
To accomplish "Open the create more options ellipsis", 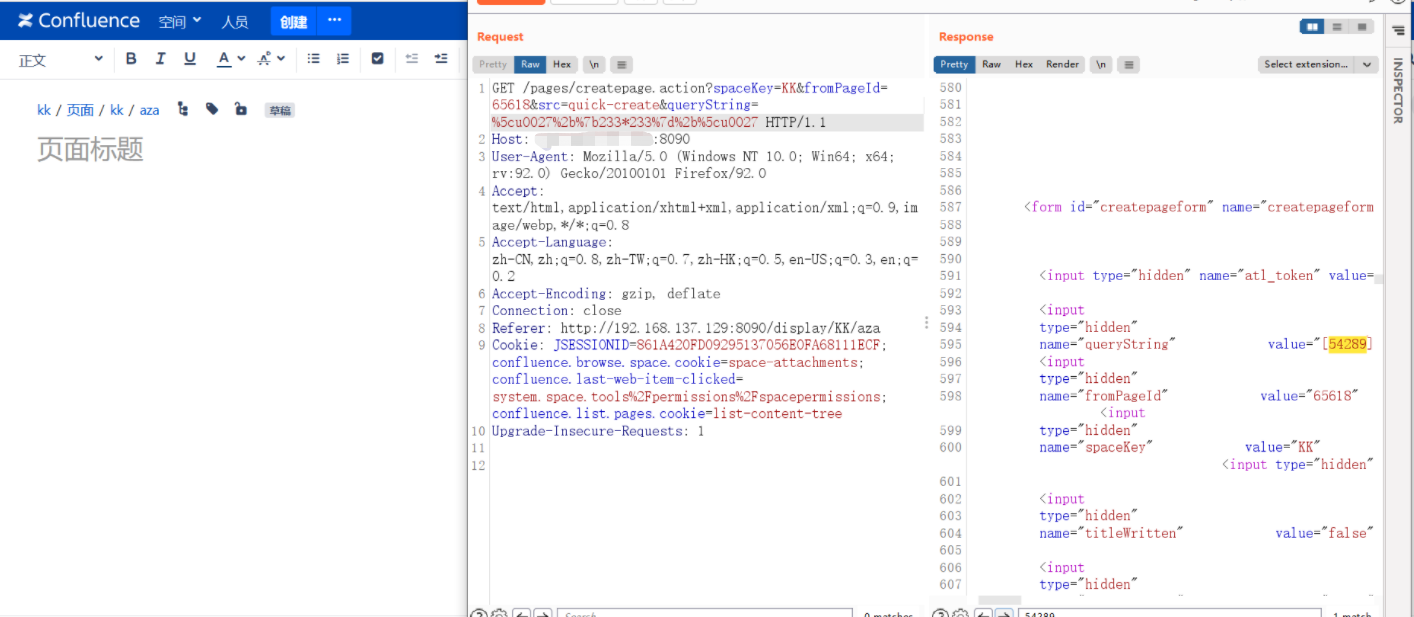I will (335, 21).
